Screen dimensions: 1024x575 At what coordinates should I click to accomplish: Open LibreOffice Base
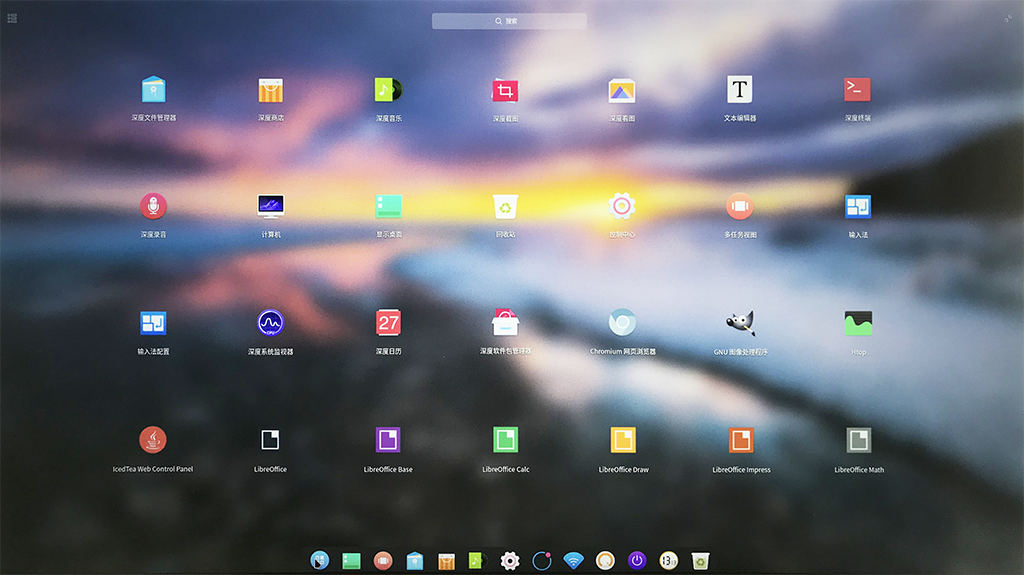(388, 440)
